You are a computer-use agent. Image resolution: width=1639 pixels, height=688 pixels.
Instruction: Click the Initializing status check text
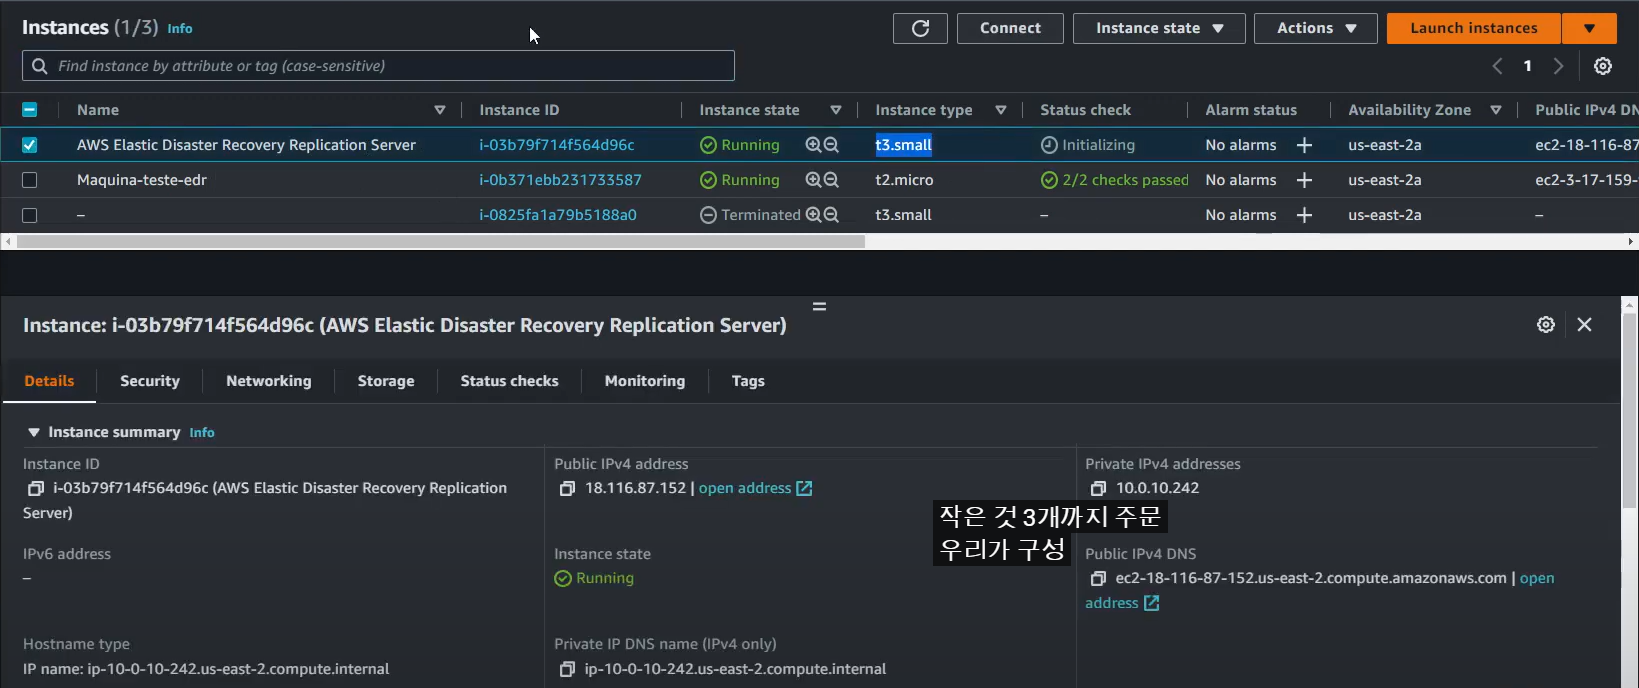1098,145
